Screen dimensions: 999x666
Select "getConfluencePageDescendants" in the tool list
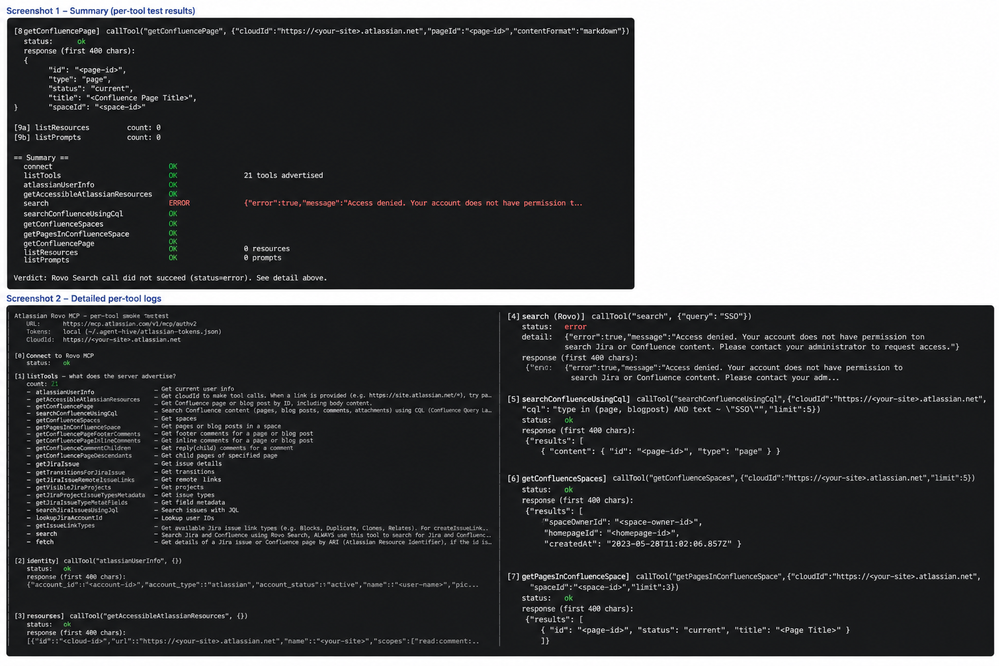83,456
